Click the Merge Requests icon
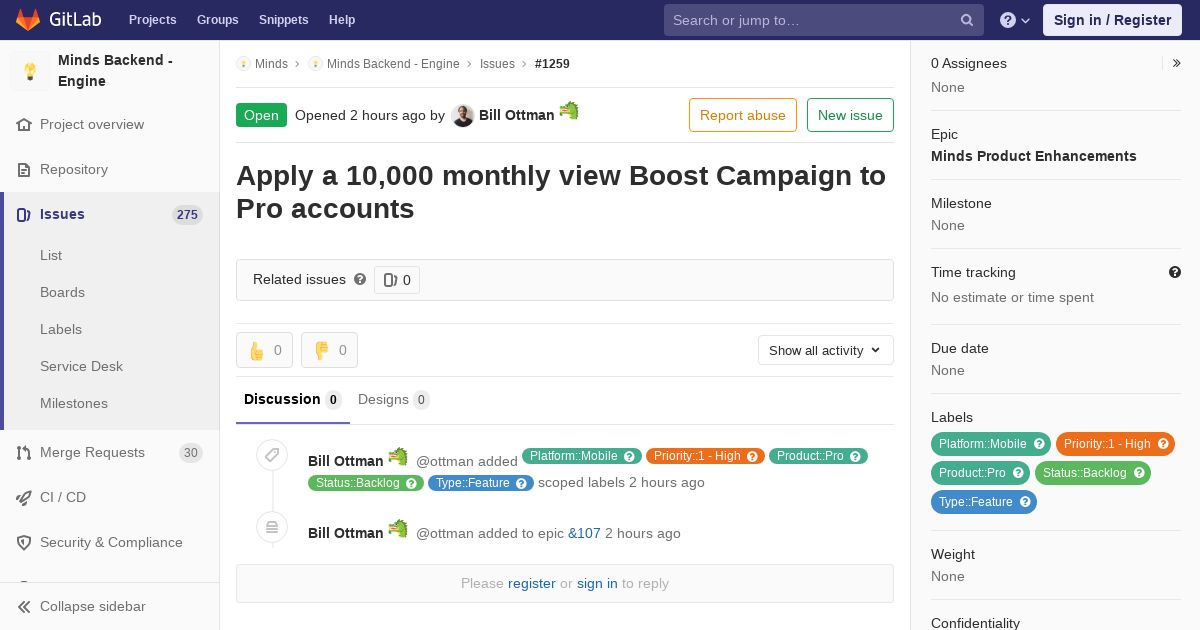Image resolution: width=1200 pixels, height=630 pixels. click(x=24, y=453)
